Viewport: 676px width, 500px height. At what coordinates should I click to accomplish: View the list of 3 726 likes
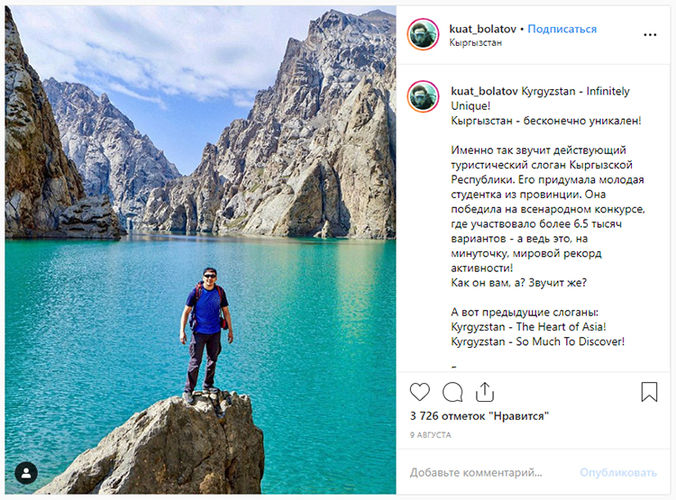480,415
